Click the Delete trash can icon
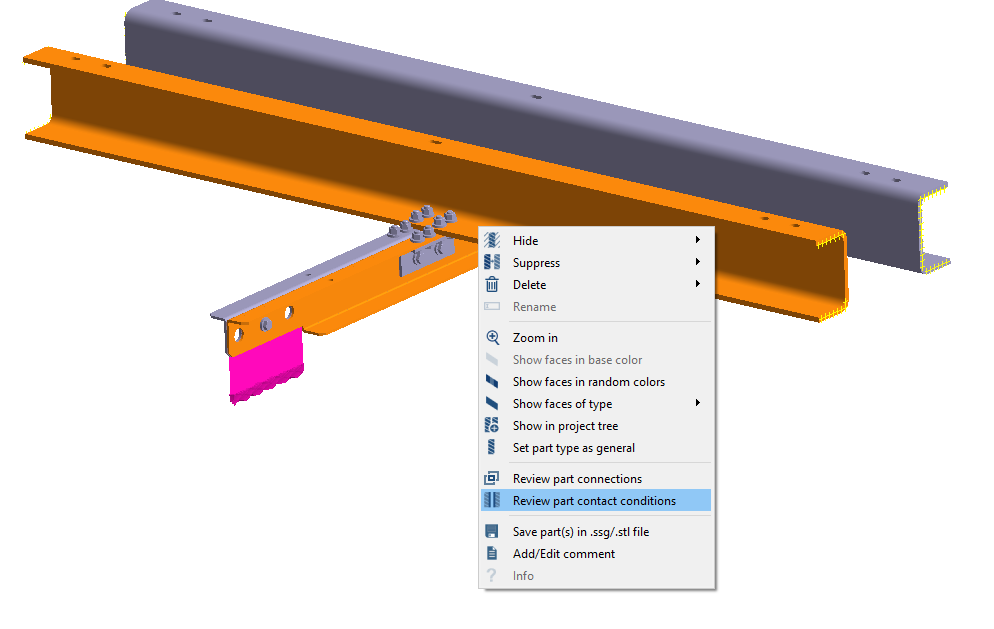The width and height of the screenshot is (994, 629). (492, 284)
